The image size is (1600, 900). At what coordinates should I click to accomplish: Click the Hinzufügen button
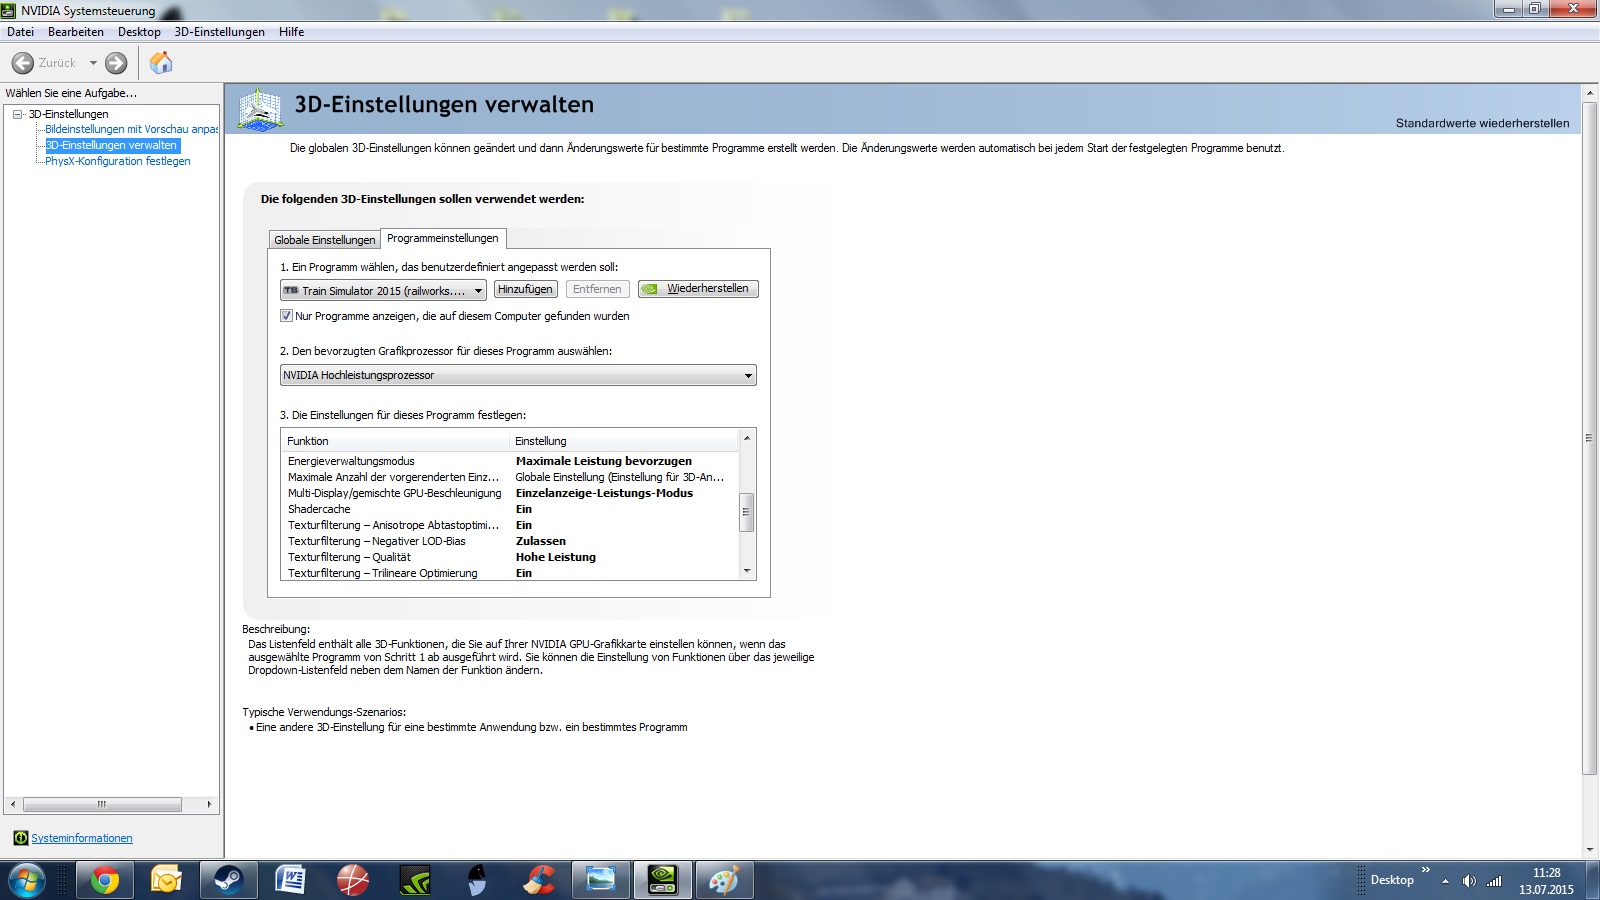[x=525, y=289]
